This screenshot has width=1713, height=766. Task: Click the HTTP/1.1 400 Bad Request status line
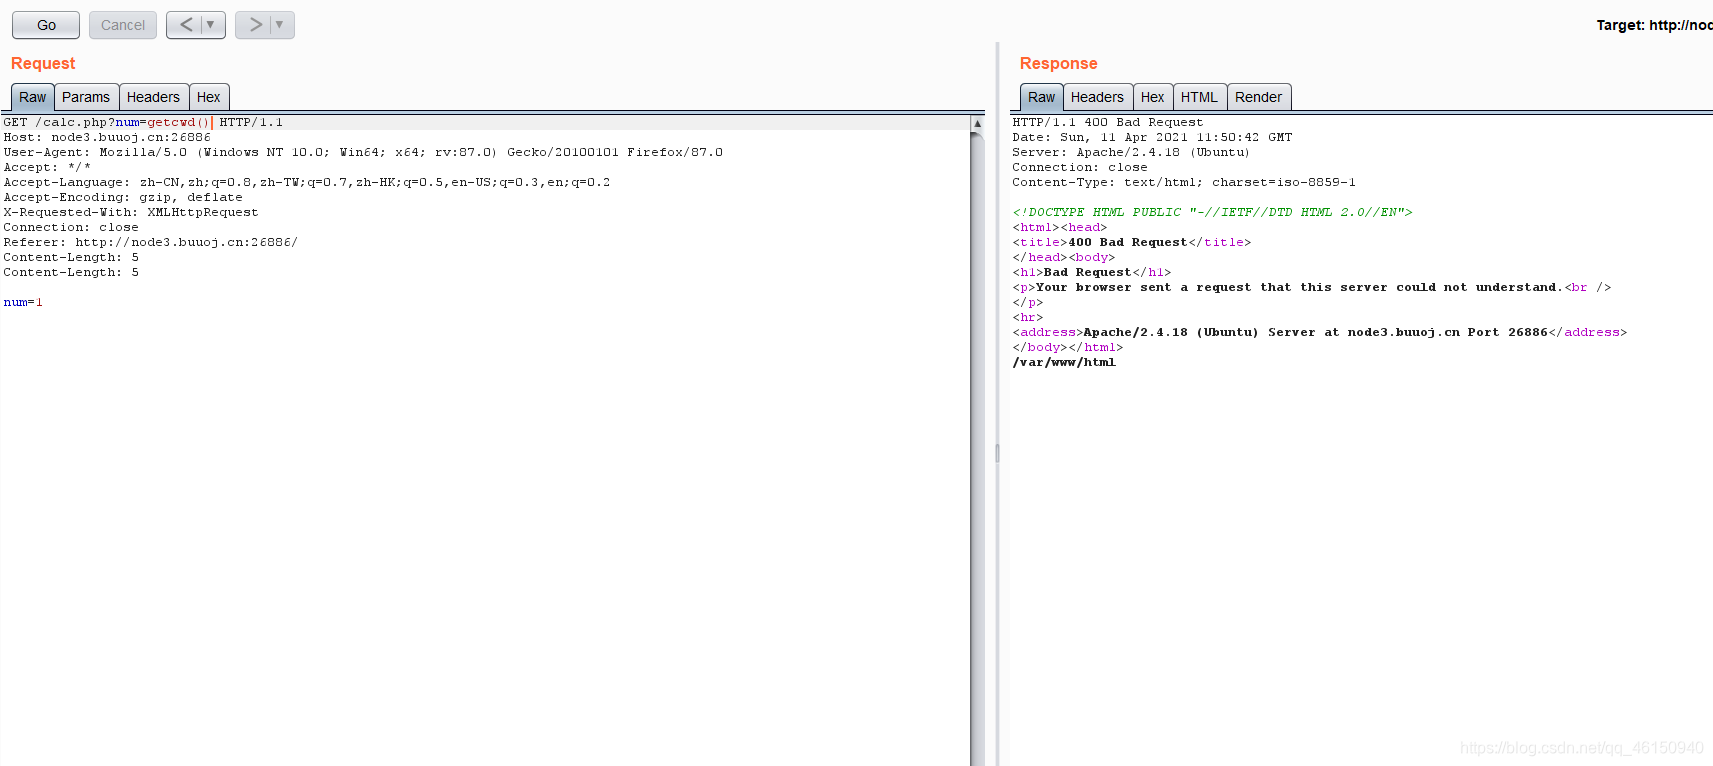[x=1108, y=122]
